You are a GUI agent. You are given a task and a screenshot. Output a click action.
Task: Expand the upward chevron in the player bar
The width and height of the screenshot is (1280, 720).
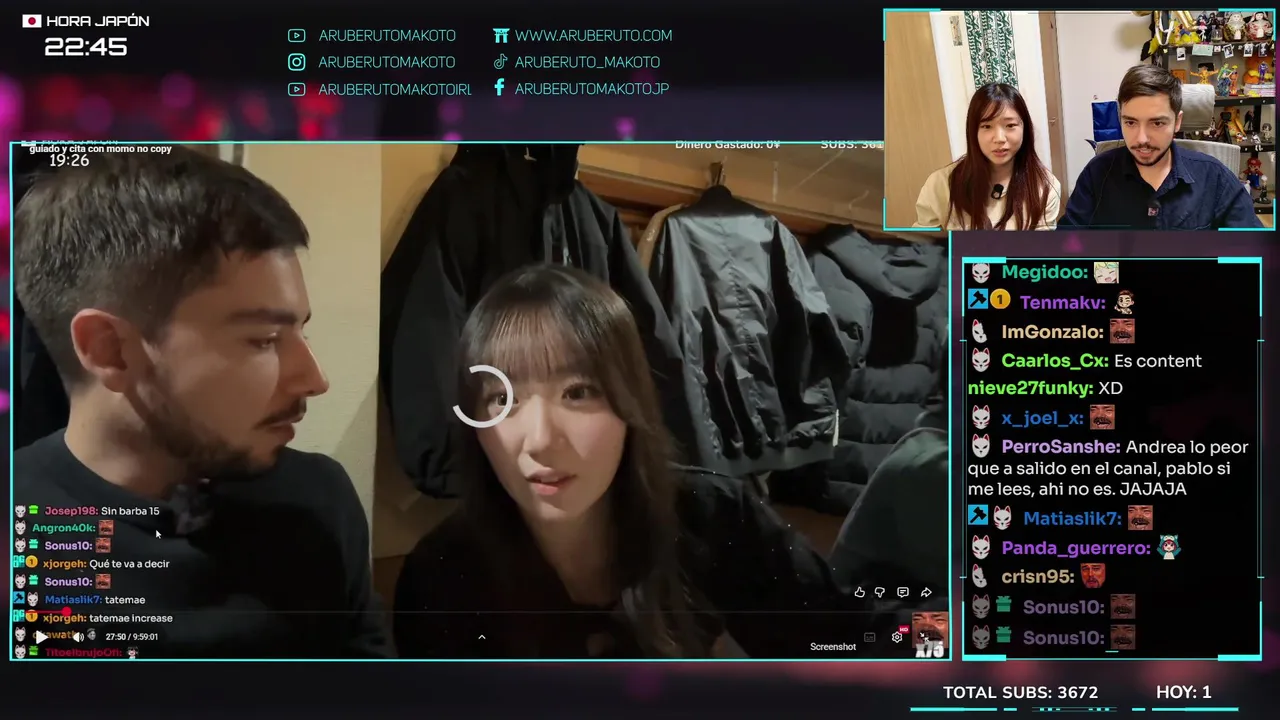tap(481, 637)
